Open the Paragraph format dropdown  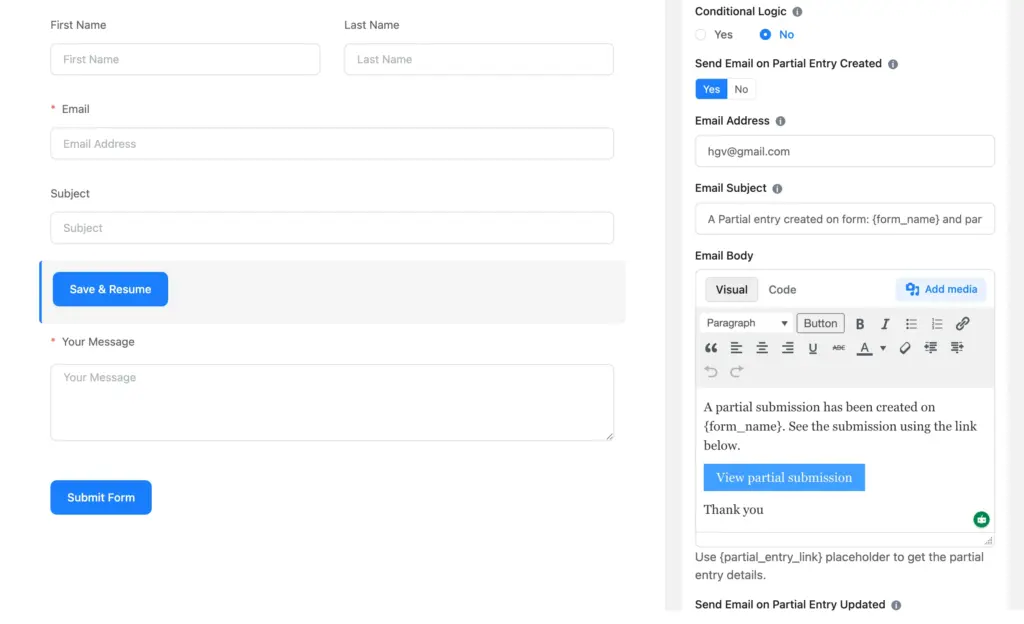[x=745, y=323]
